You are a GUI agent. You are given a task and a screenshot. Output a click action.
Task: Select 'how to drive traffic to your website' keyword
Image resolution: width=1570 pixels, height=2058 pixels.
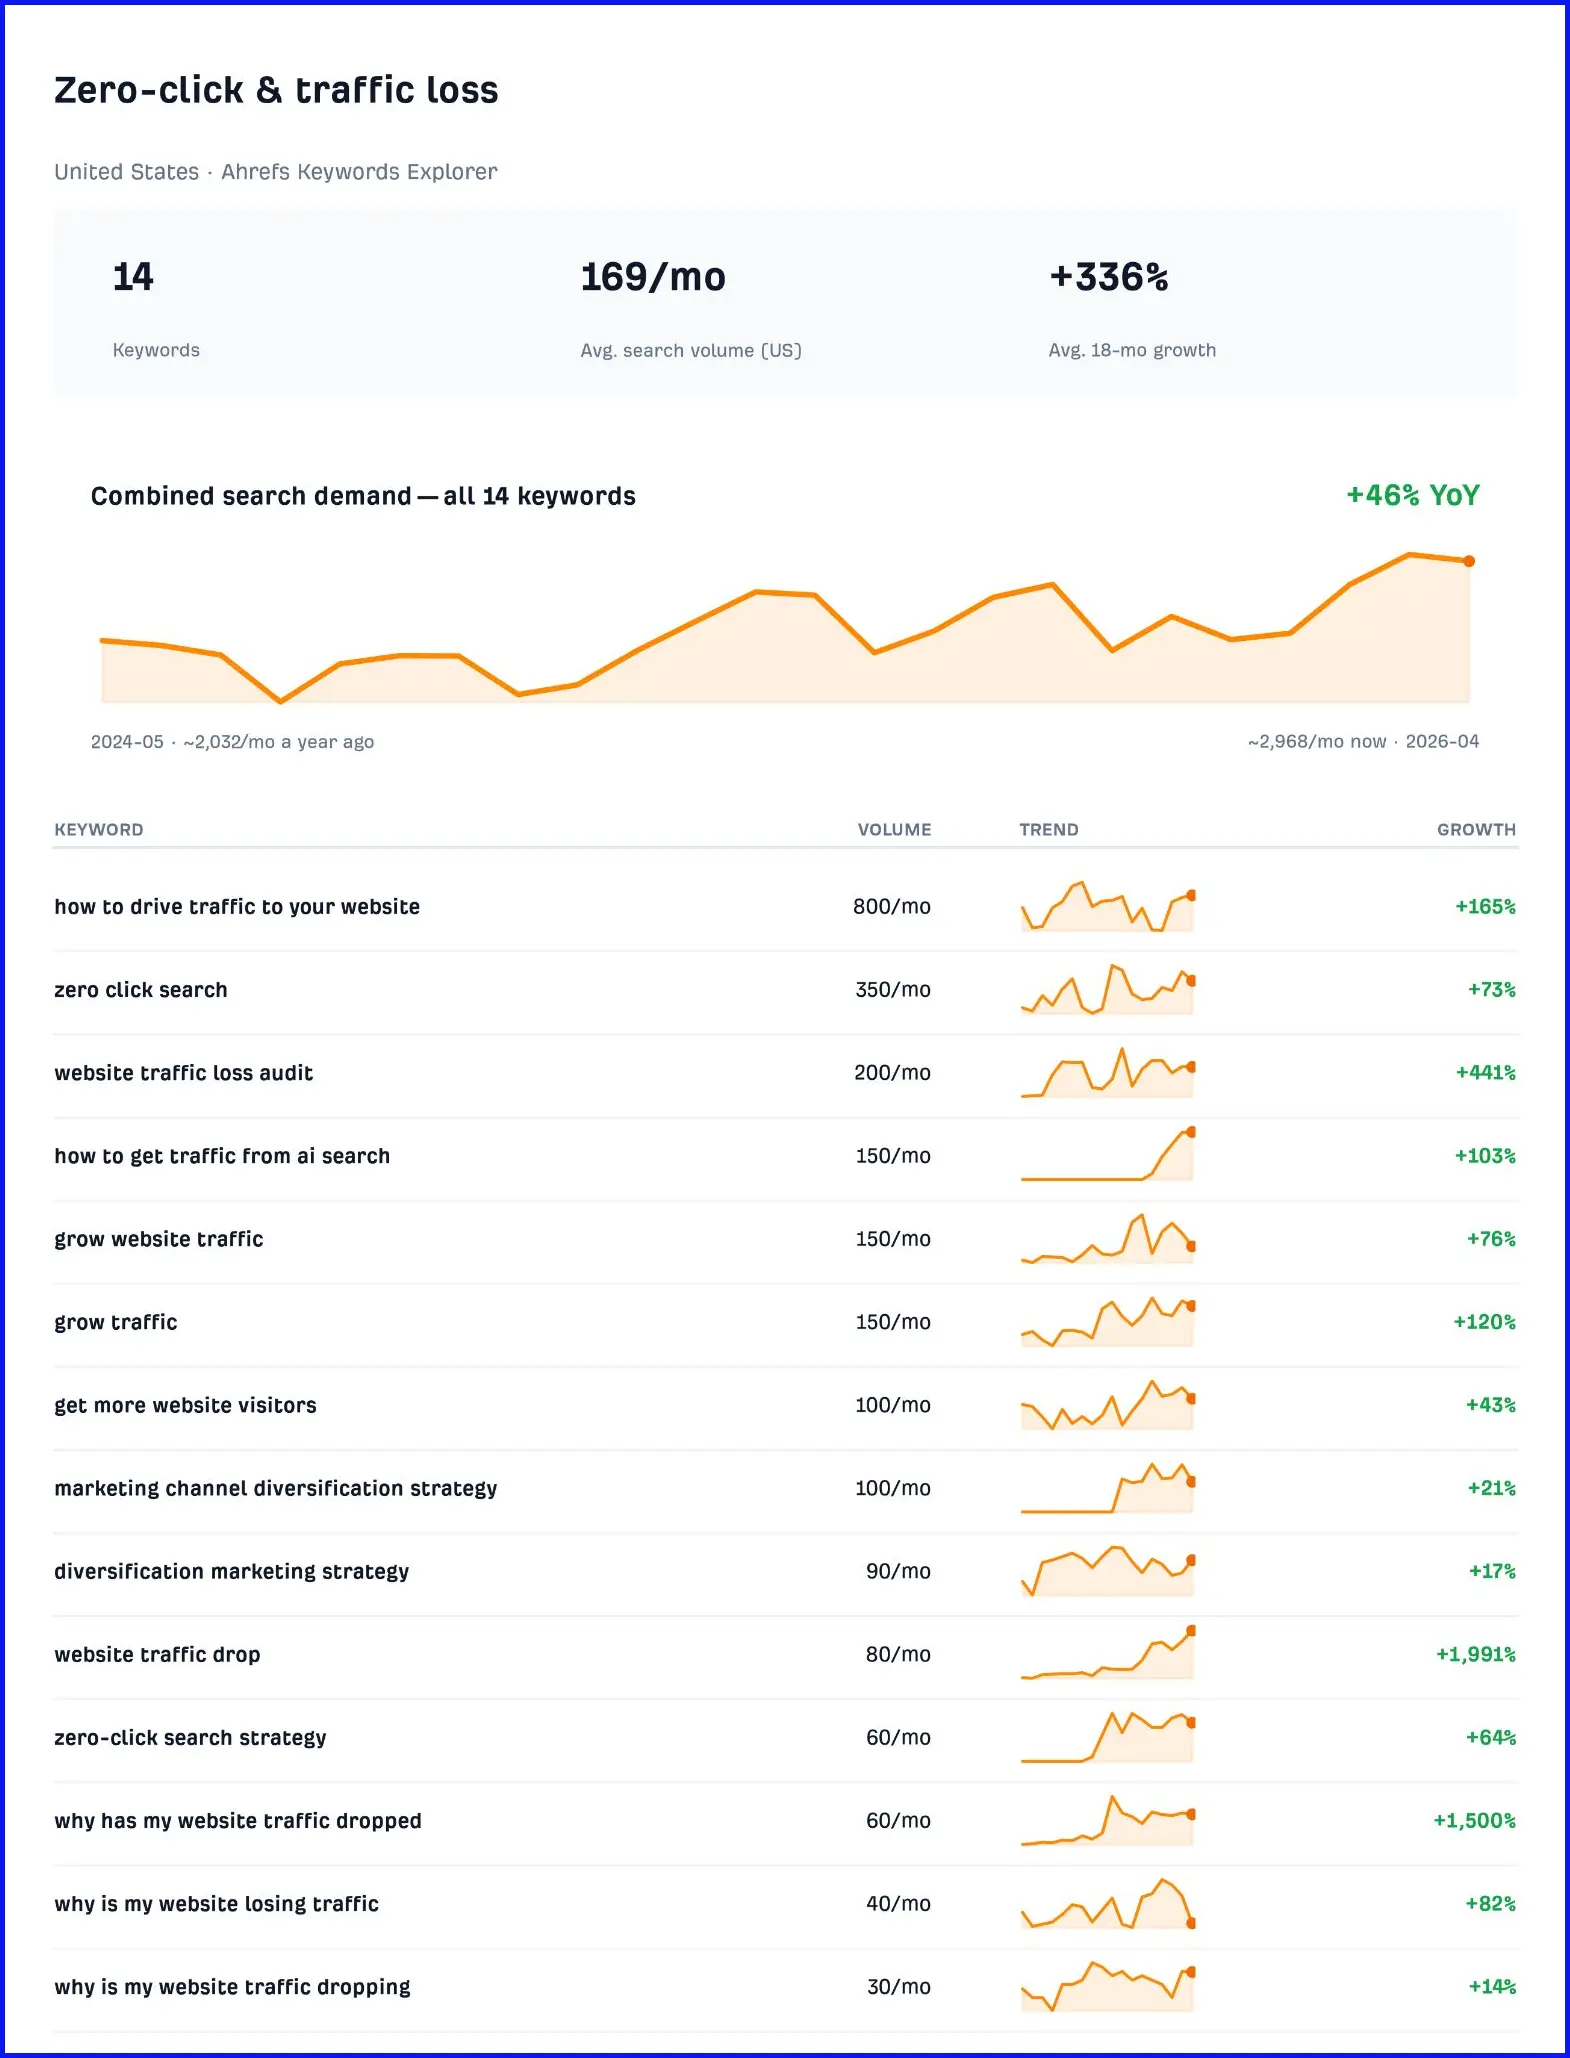(x=237, y=907)
